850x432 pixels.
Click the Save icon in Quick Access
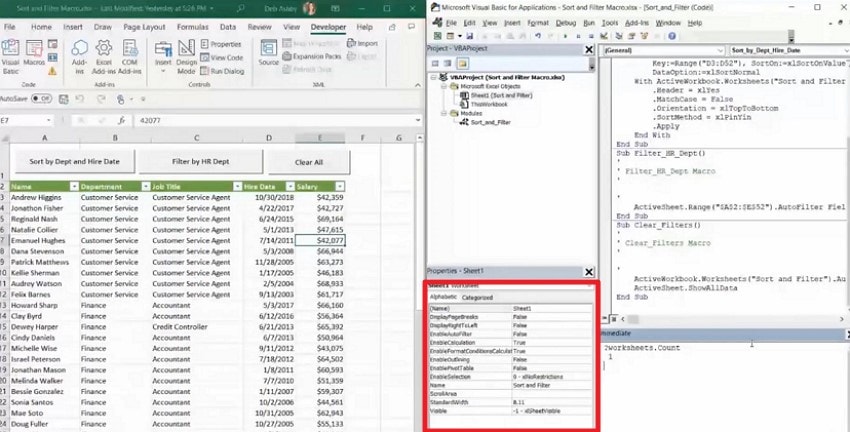[63, 99]
